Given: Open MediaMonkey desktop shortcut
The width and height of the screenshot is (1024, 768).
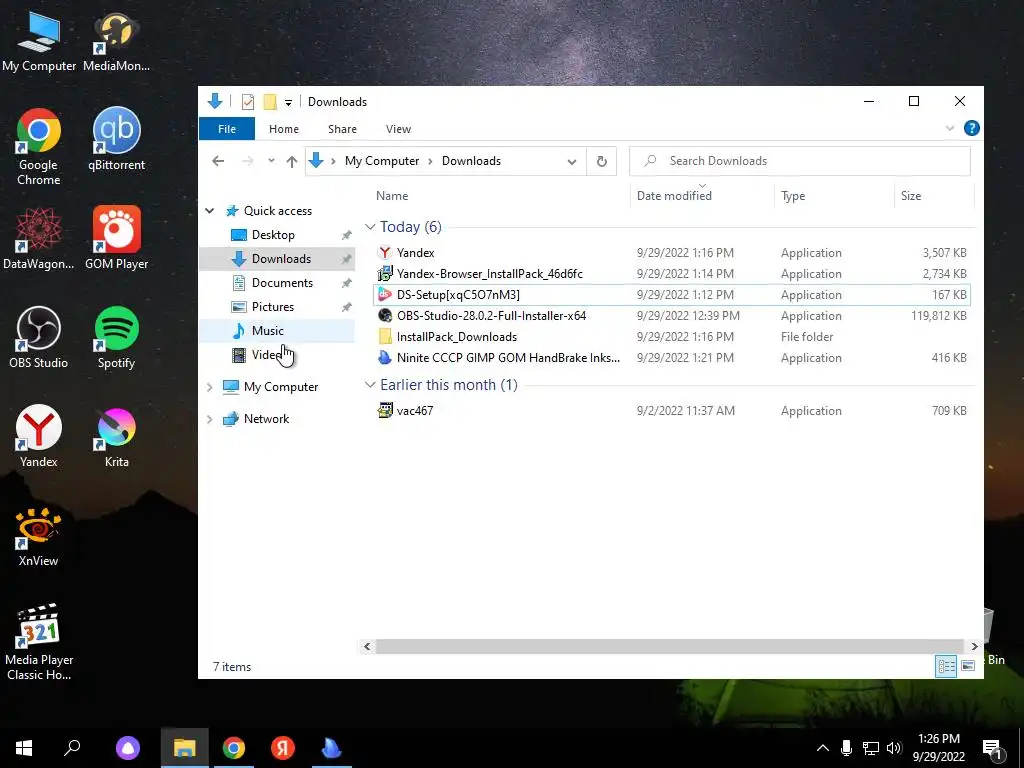Looking at the screenshot, I should click(116, 40).
